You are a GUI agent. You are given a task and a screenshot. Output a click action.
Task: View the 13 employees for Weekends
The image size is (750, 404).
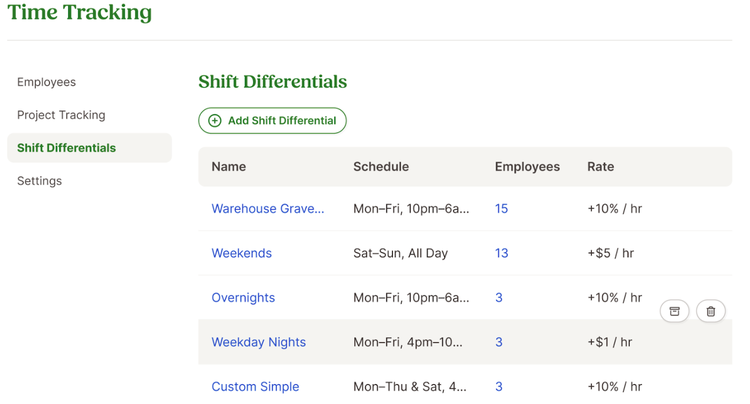click(x=501, y=253)
